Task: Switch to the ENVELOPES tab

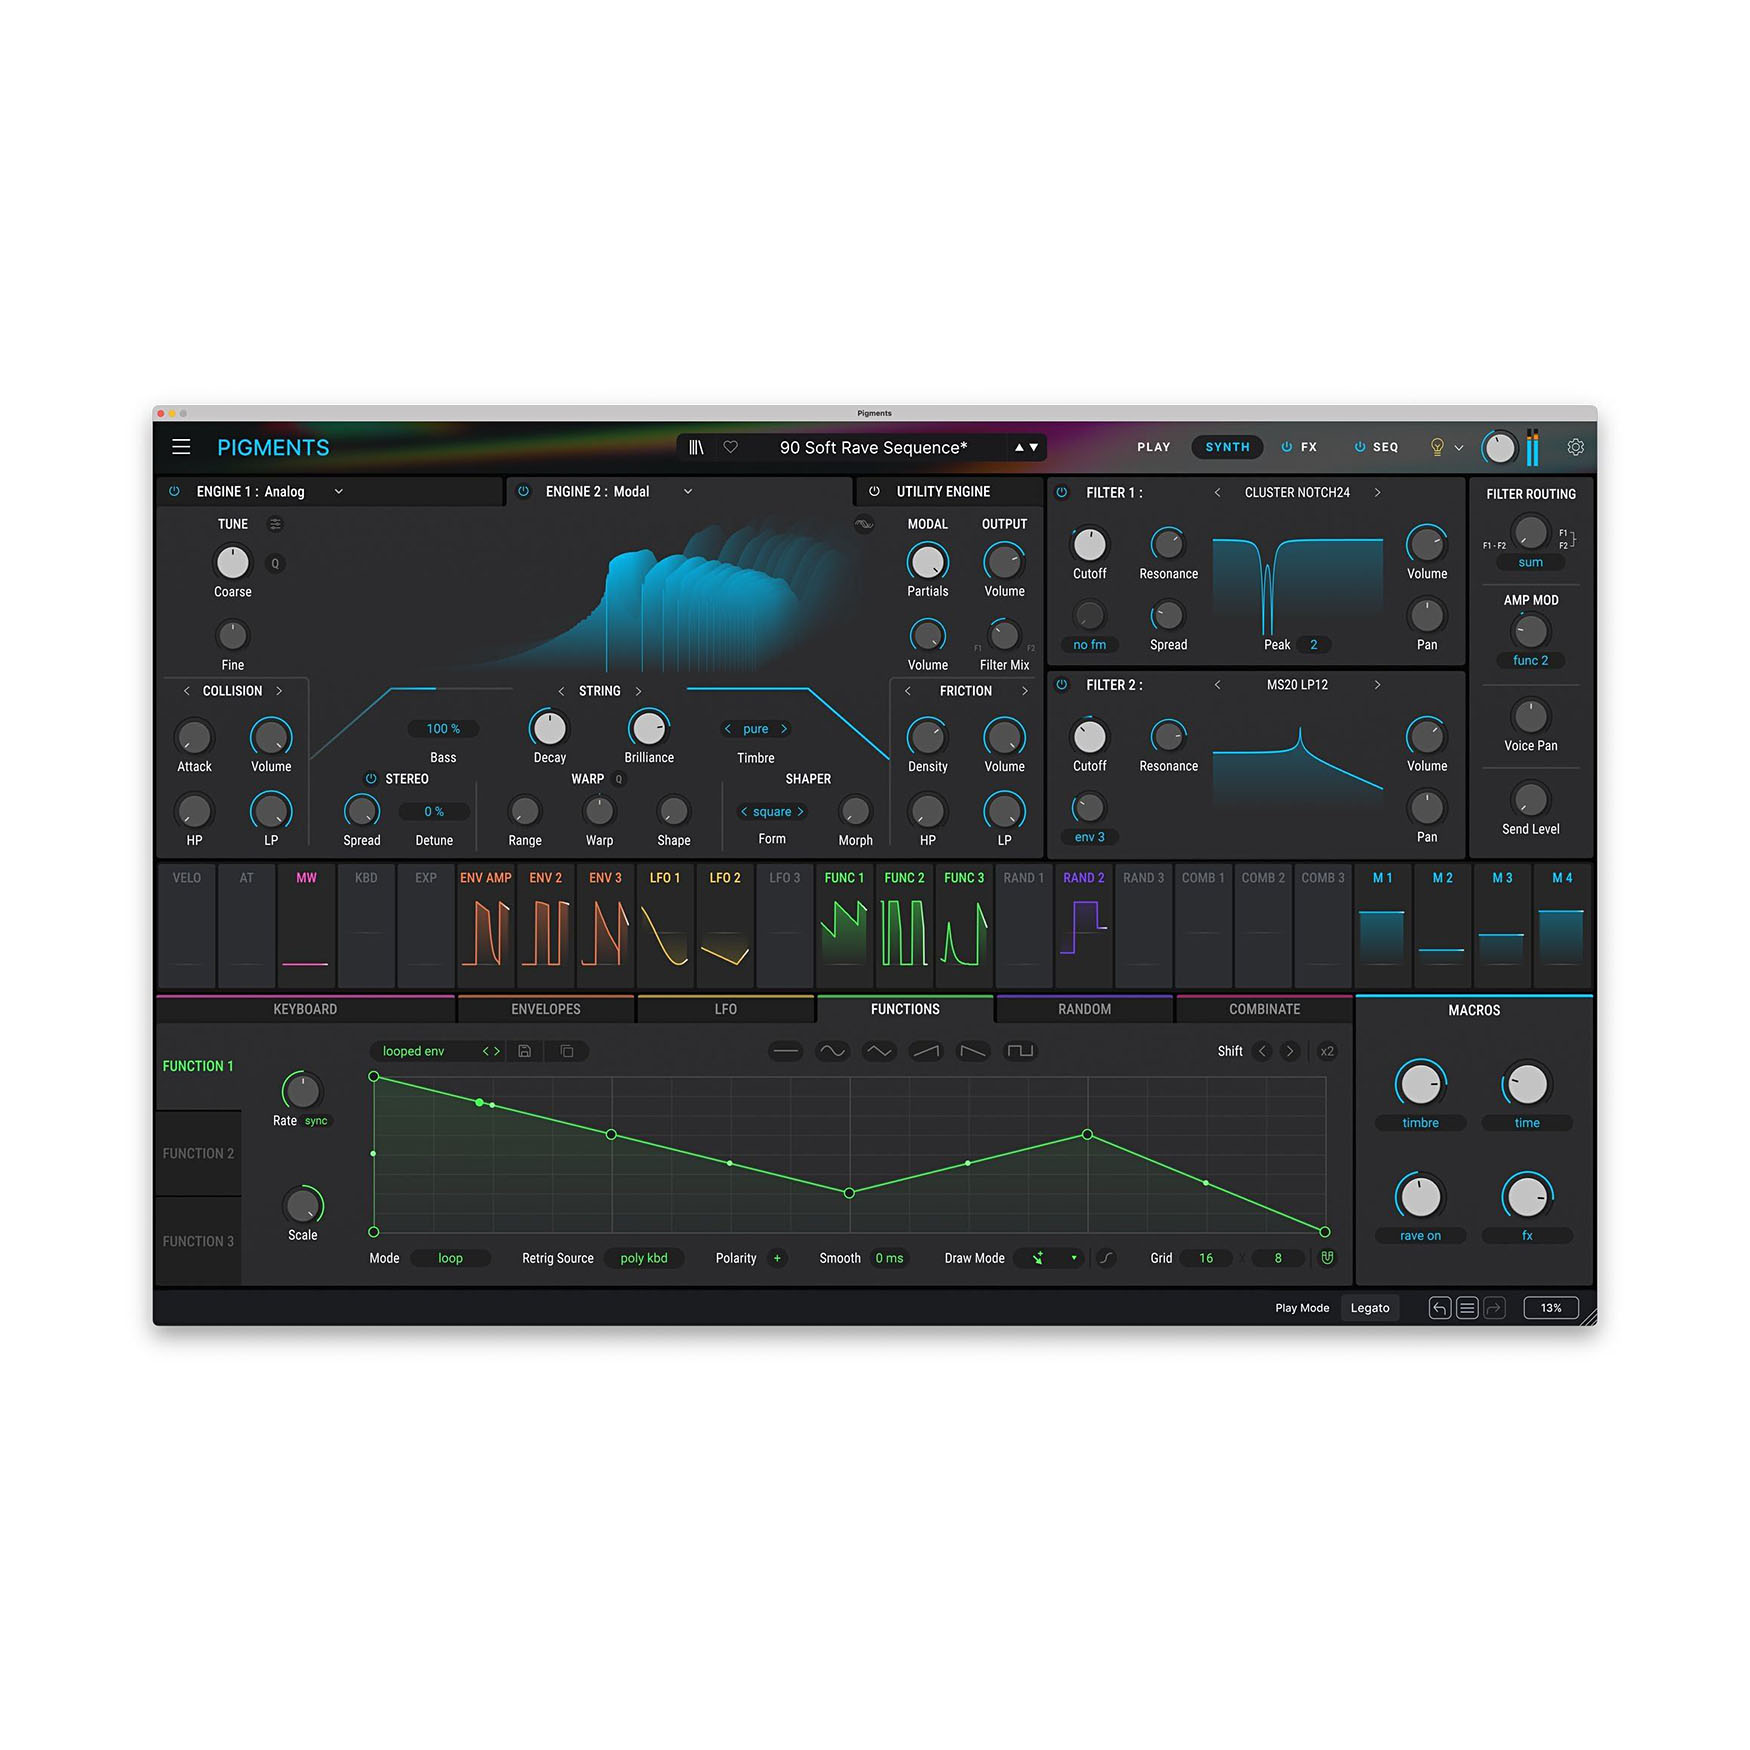Action: 545,1009
